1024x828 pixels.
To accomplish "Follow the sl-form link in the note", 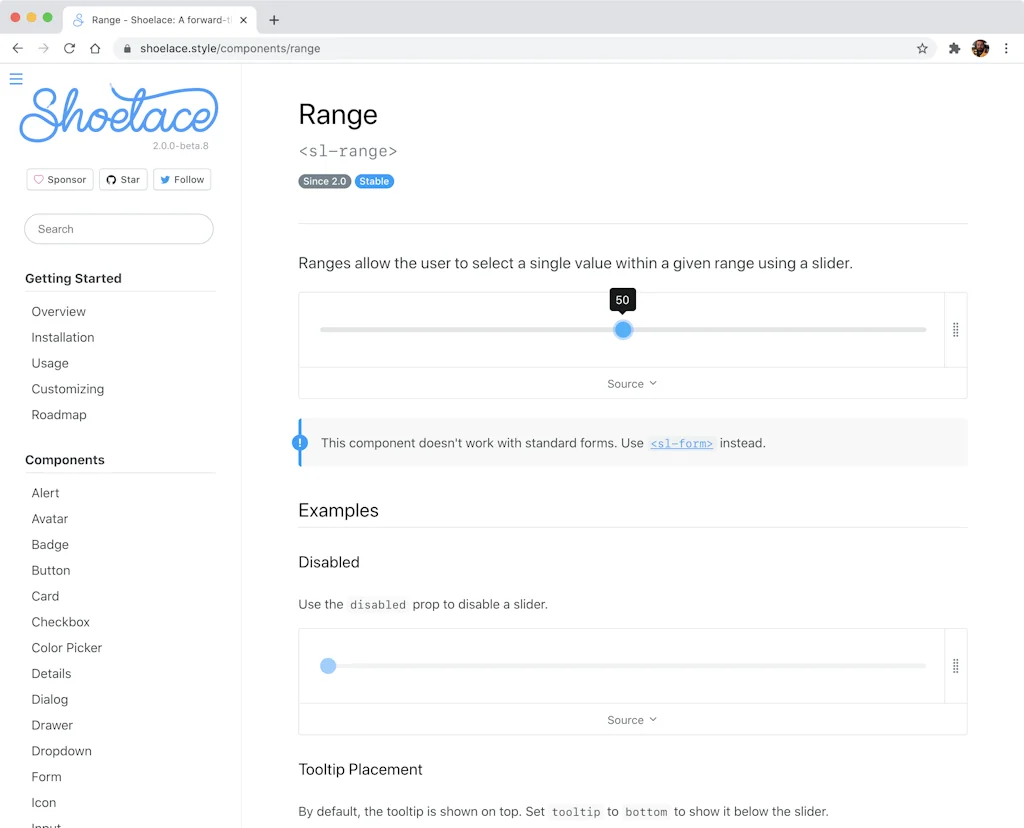I will tap(681, 443).
